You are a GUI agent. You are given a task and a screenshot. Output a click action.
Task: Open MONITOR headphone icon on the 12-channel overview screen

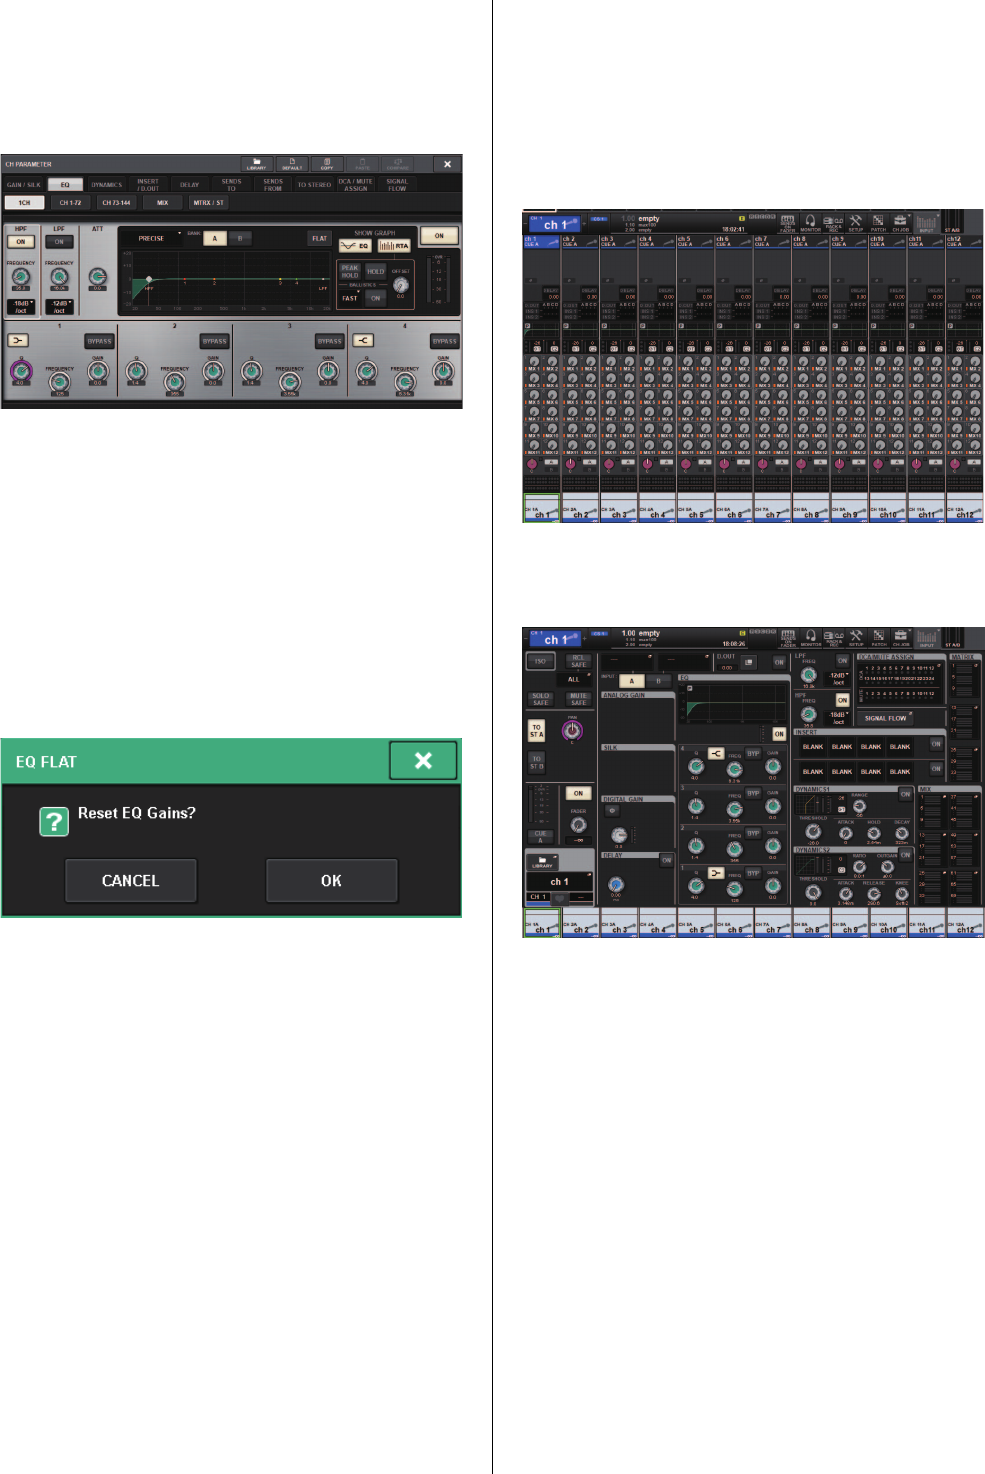[x=810, y=222]
